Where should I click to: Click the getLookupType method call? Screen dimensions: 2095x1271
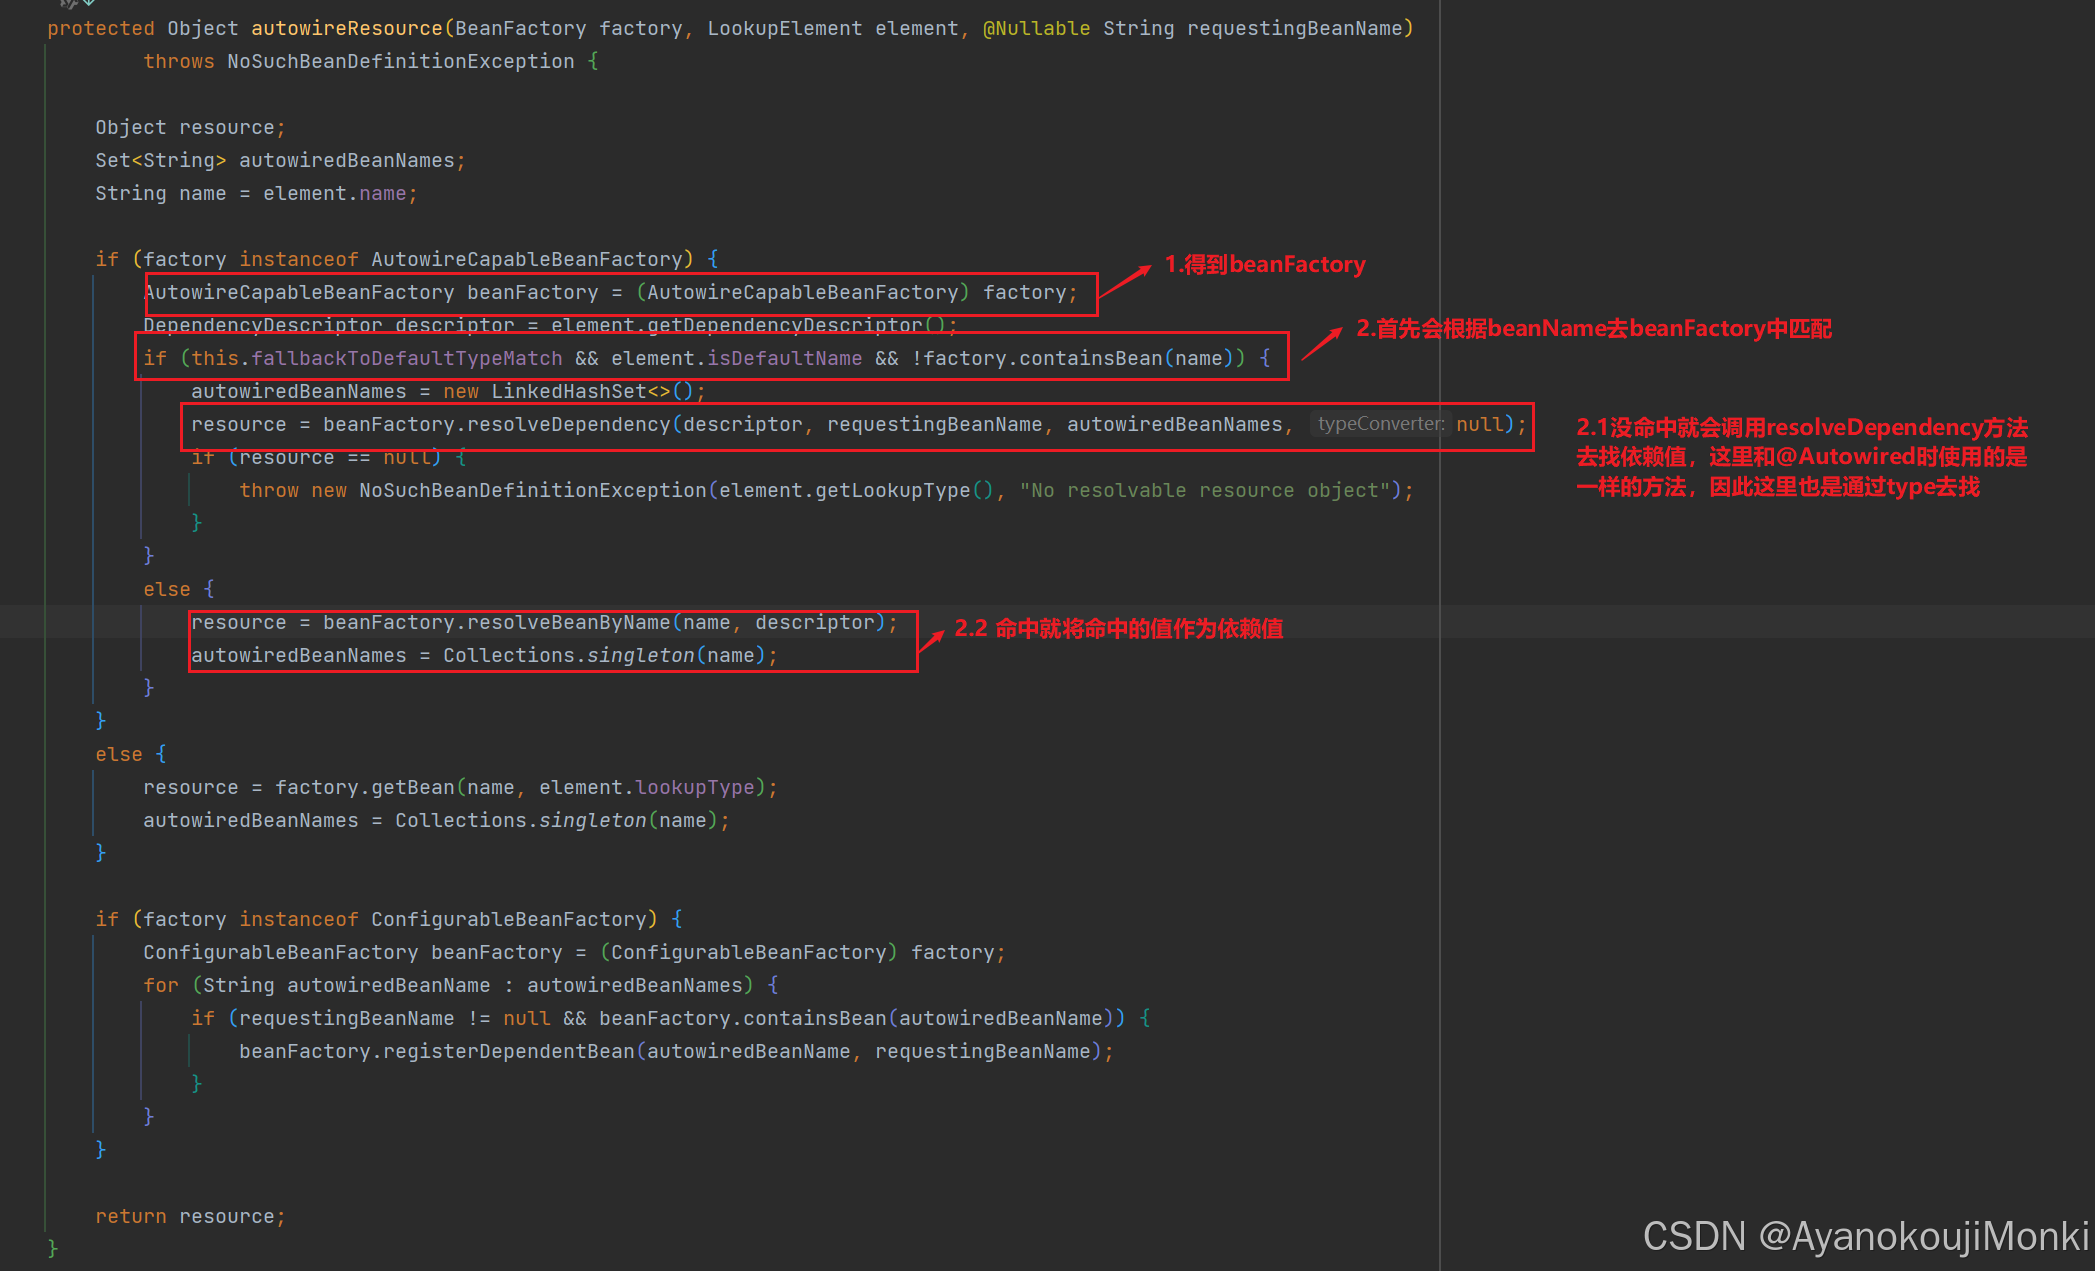892,490
